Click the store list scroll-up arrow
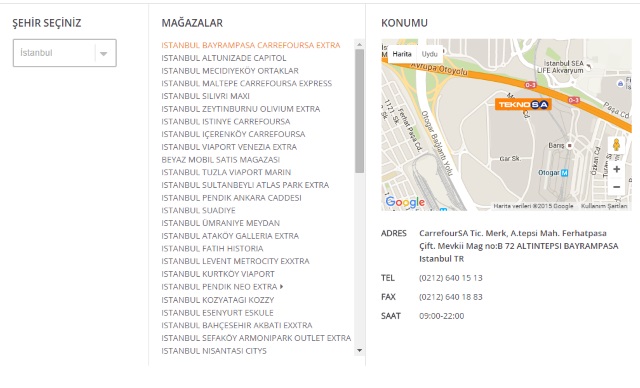This screenshot has width=640, height=388. point(359,44)
